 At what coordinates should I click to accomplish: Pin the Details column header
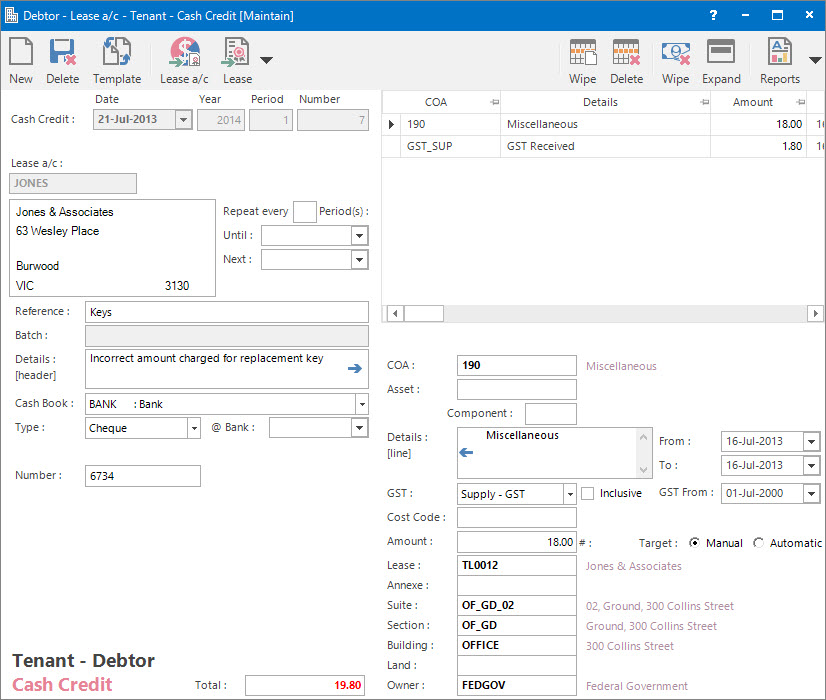click(704, 102)
